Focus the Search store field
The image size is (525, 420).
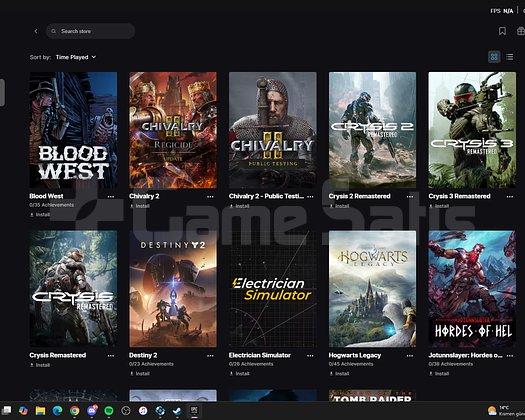[90, 31]
